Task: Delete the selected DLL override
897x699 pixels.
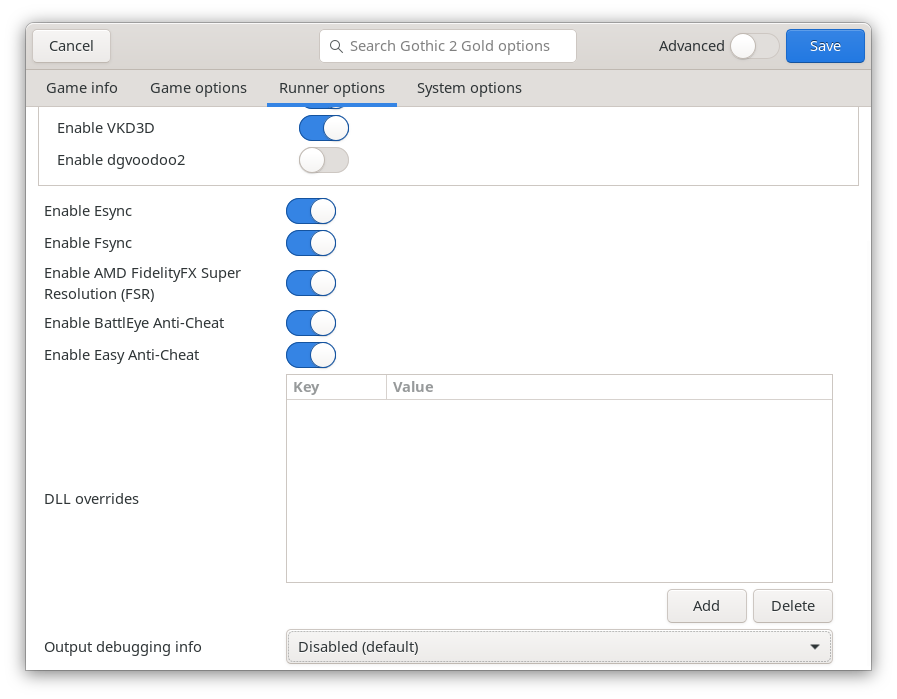Action: (793, 605)
